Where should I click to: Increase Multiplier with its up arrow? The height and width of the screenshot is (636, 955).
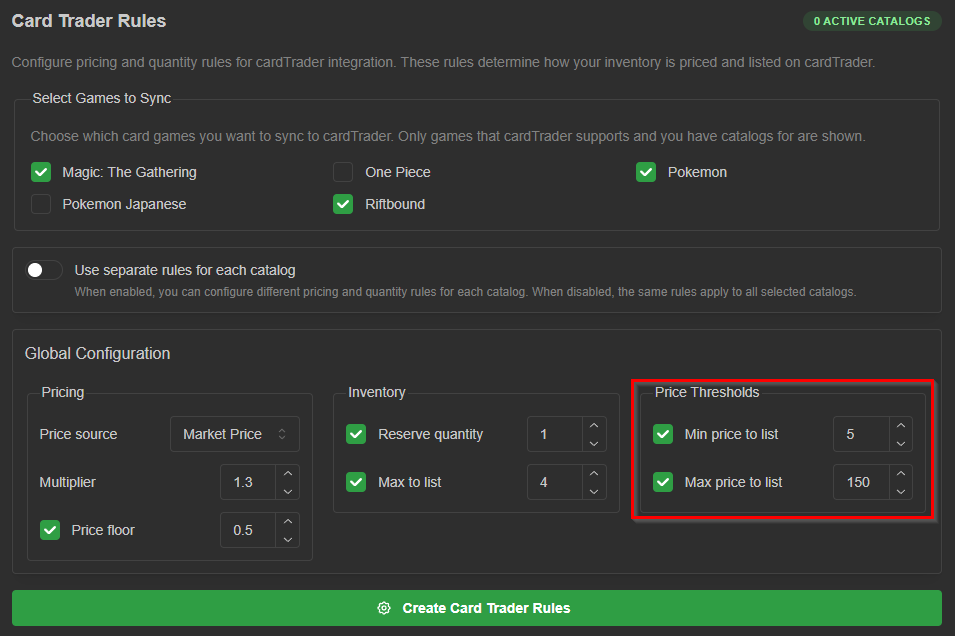coord(288,473)
